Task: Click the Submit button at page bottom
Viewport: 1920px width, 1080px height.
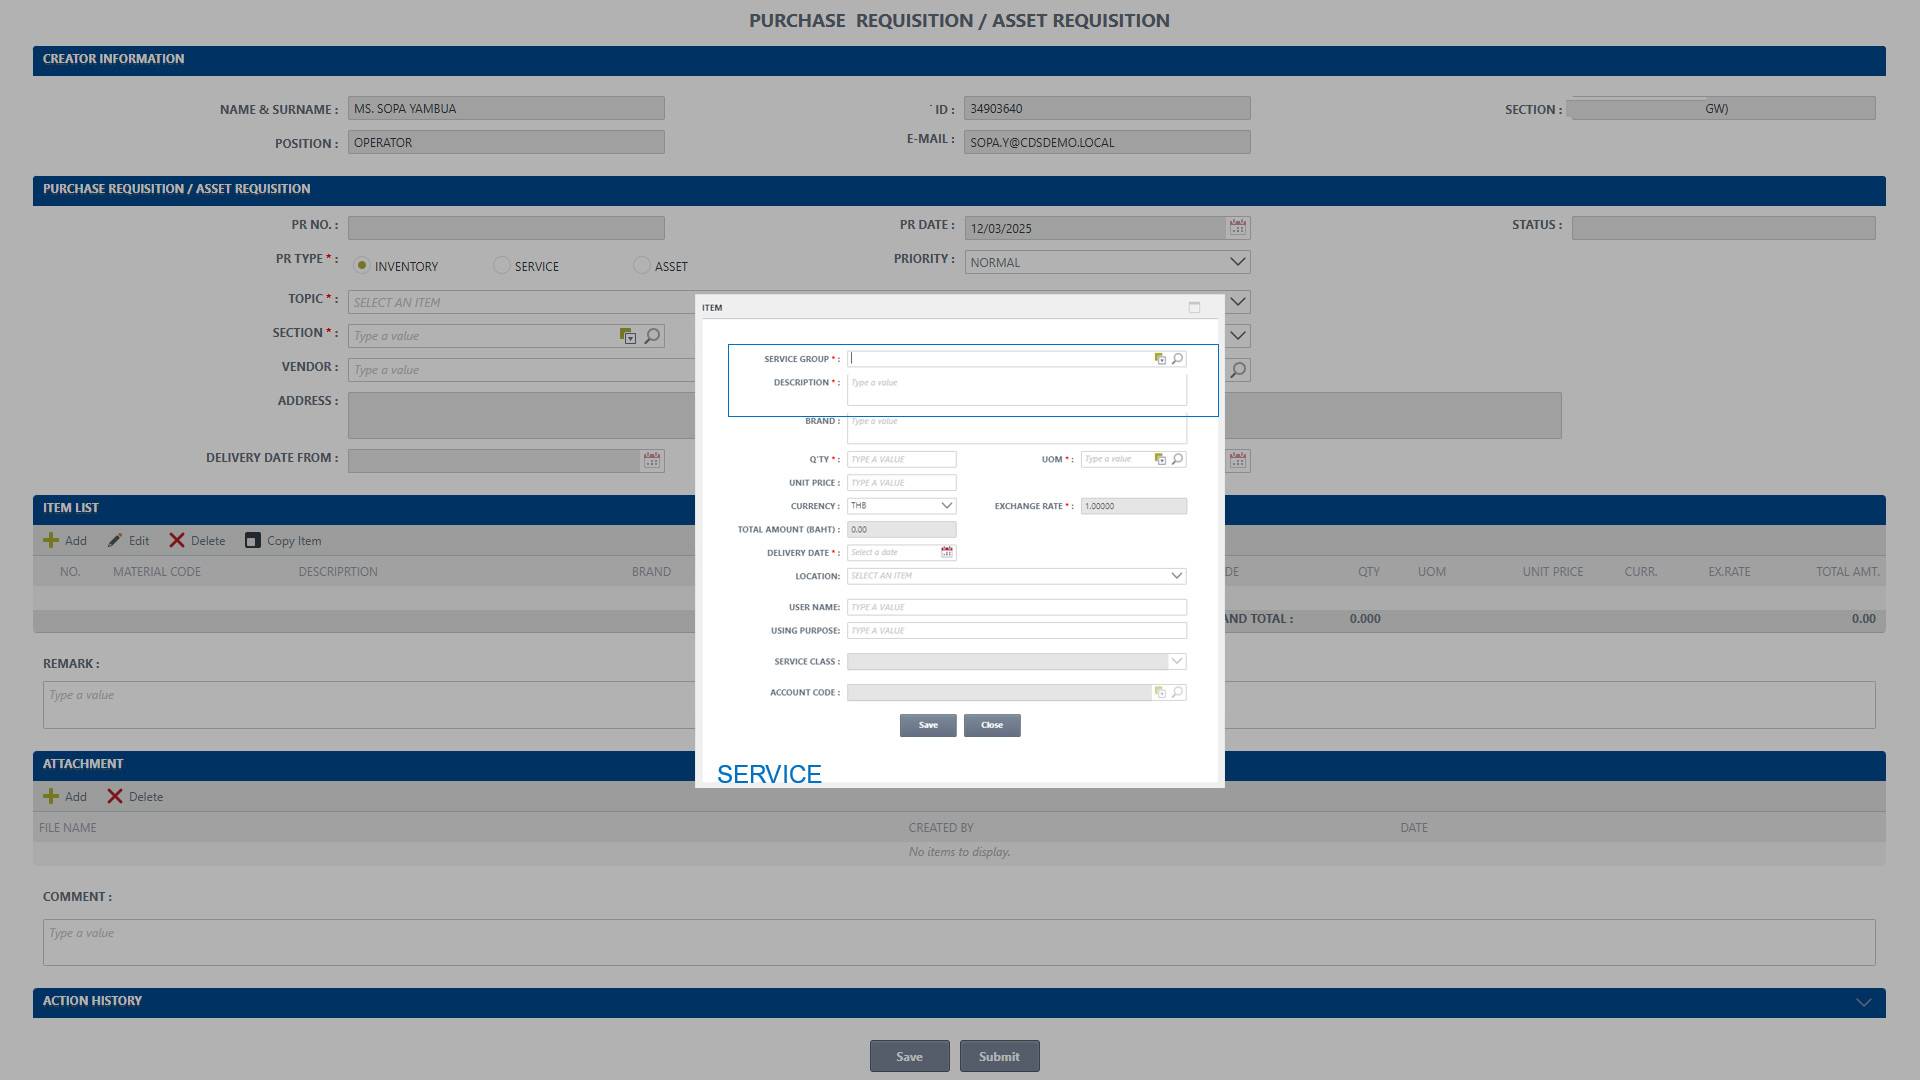Action: click(999, 1056)
